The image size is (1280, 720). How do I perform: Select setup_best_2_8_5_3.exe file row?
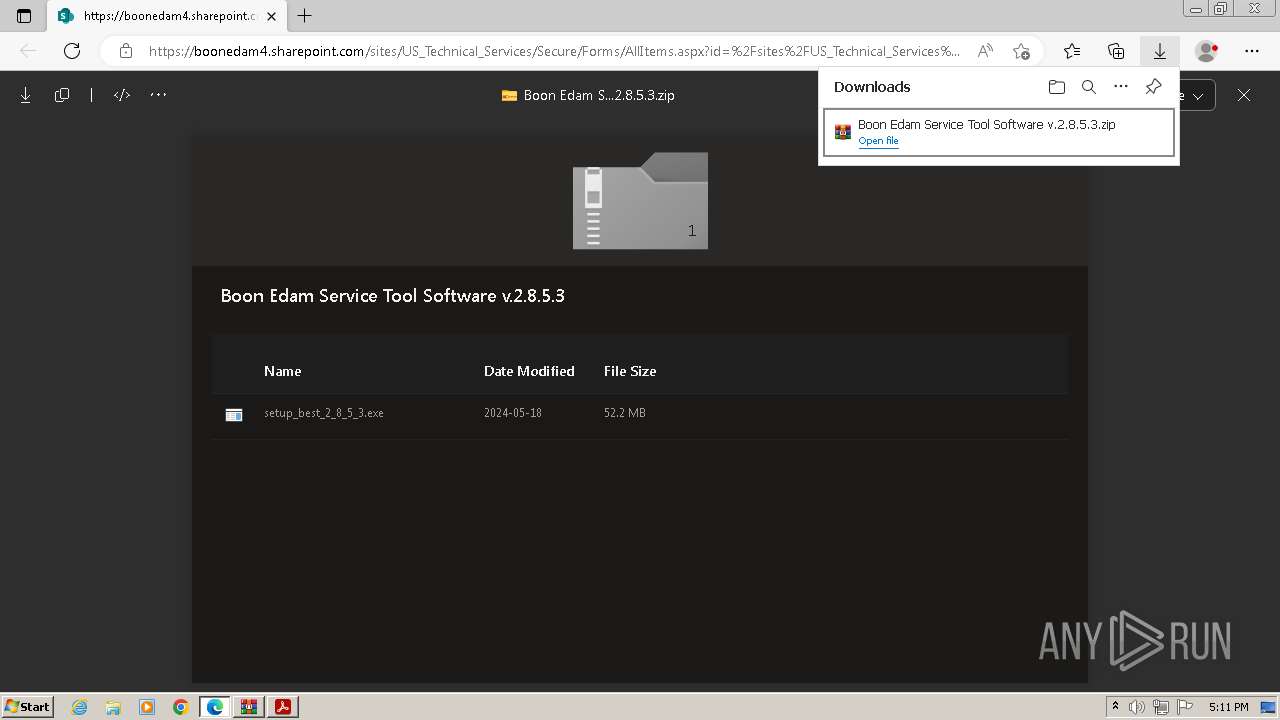click(x=640, y=414)
